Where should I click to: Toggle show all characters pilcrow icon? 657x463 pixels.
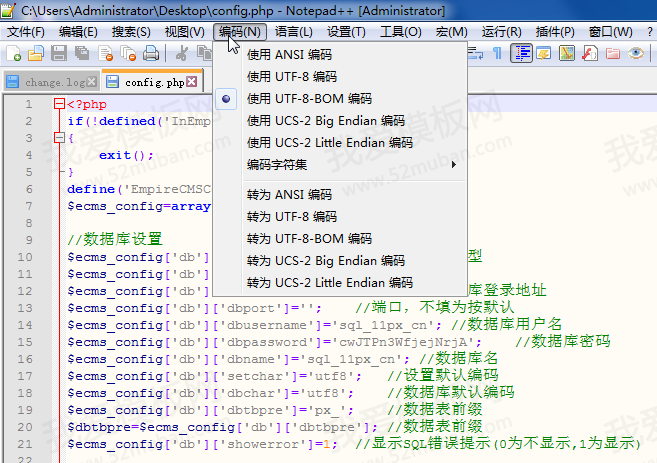497,53
